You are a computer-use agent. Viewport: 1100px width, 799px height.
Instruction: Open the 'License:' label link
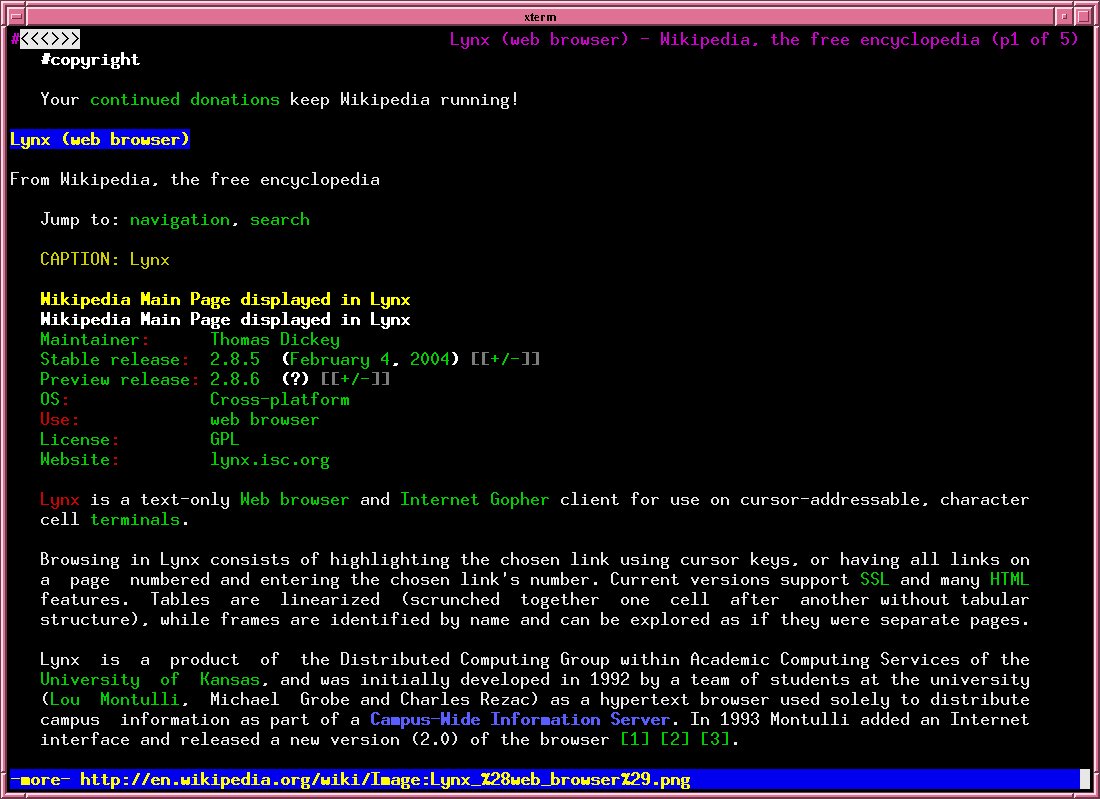pyautogui.click(x=79, y=439)
